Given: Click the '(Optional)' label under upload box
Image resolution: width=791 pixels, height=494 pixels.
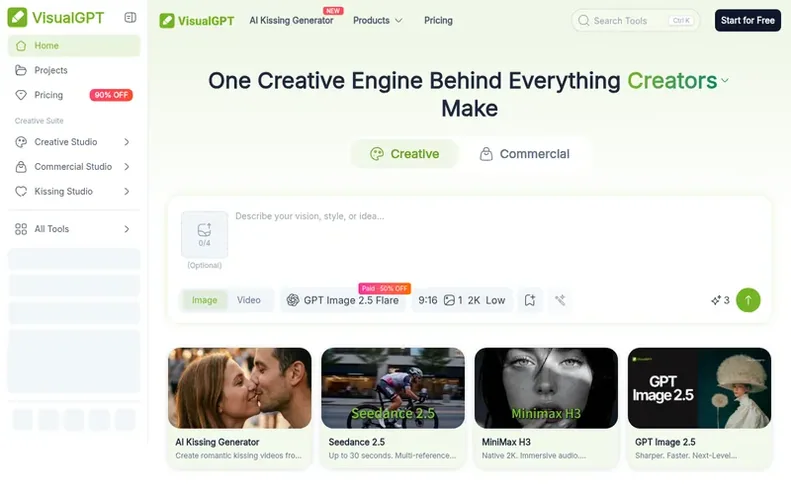Looking at the screenshot, I should pyautogui.click(x=204, y=265).
